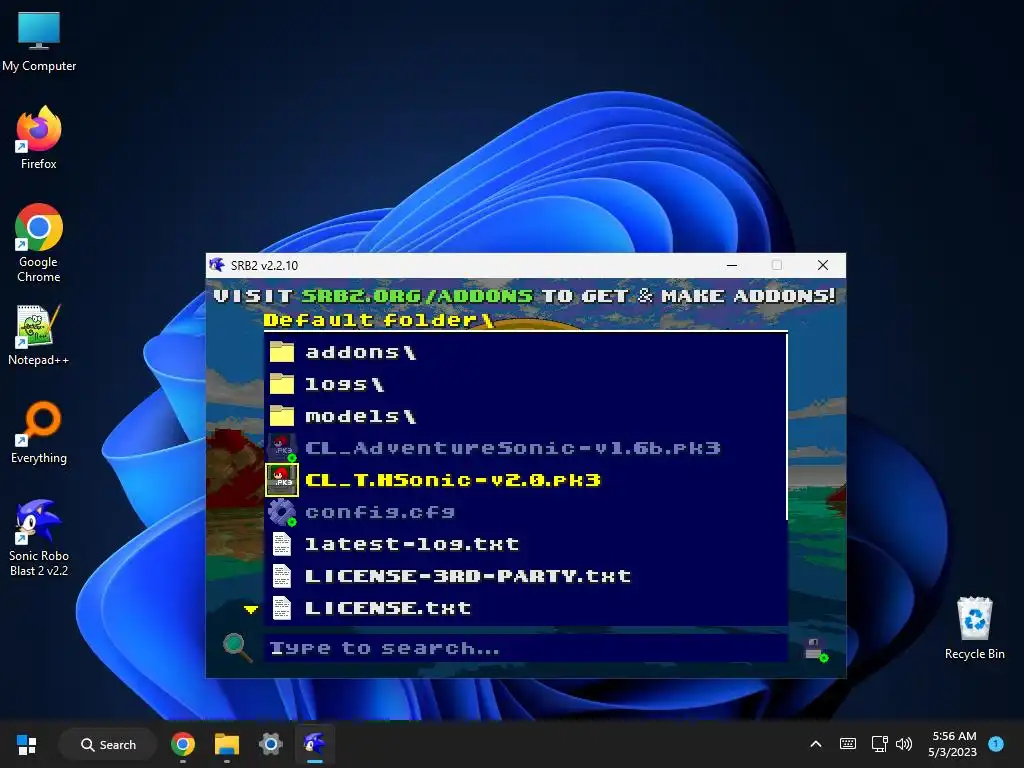Viewport: 1024px width, 768px height.
Task: Open Everything desktop shortcut
Action: (x=39, y=432)
